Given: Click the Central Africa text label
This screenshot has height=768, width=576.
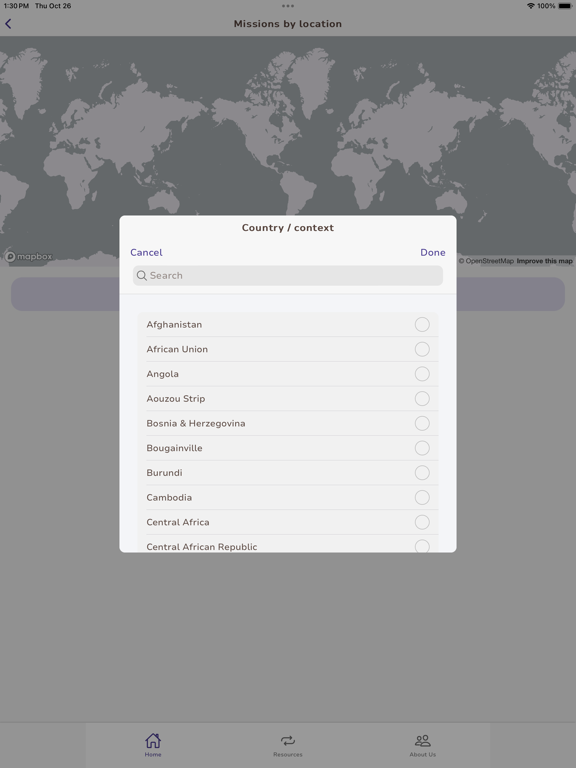Looking at the screenshot, I should [x=178, y=522].
